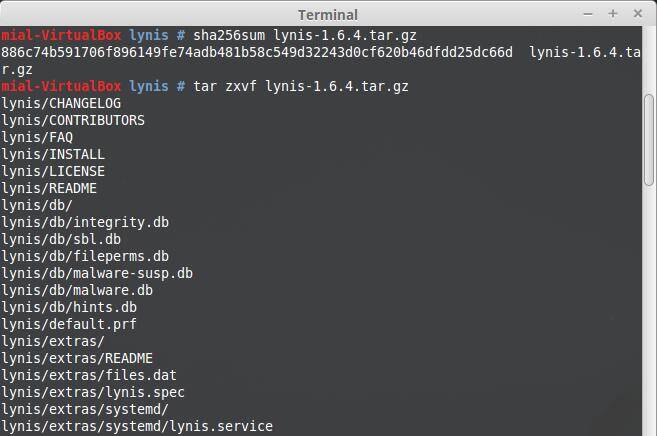Click the lynis/INSTALL output line

click(x=53, y=154)
